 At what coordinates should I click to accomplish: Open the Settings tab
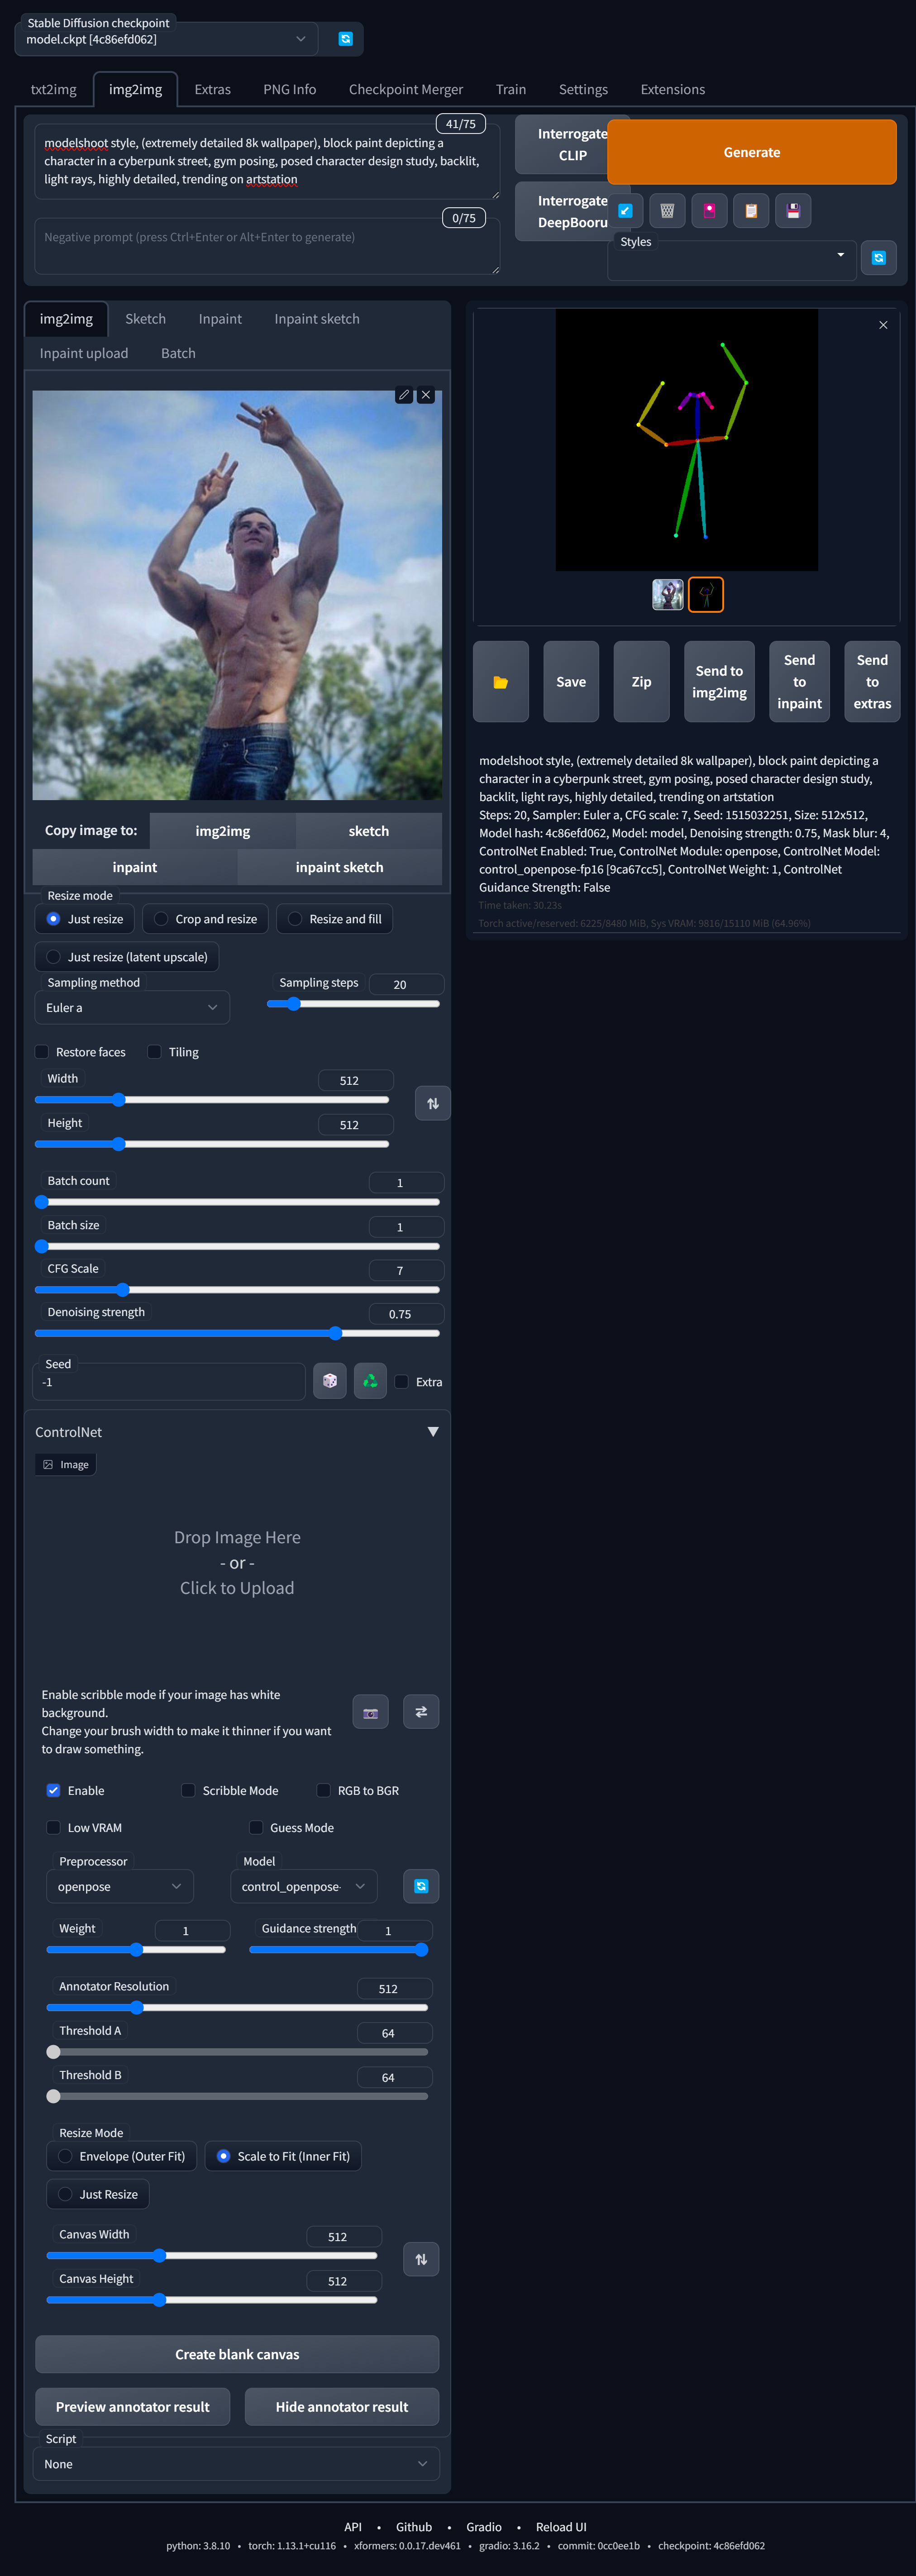tap(583, 89)
